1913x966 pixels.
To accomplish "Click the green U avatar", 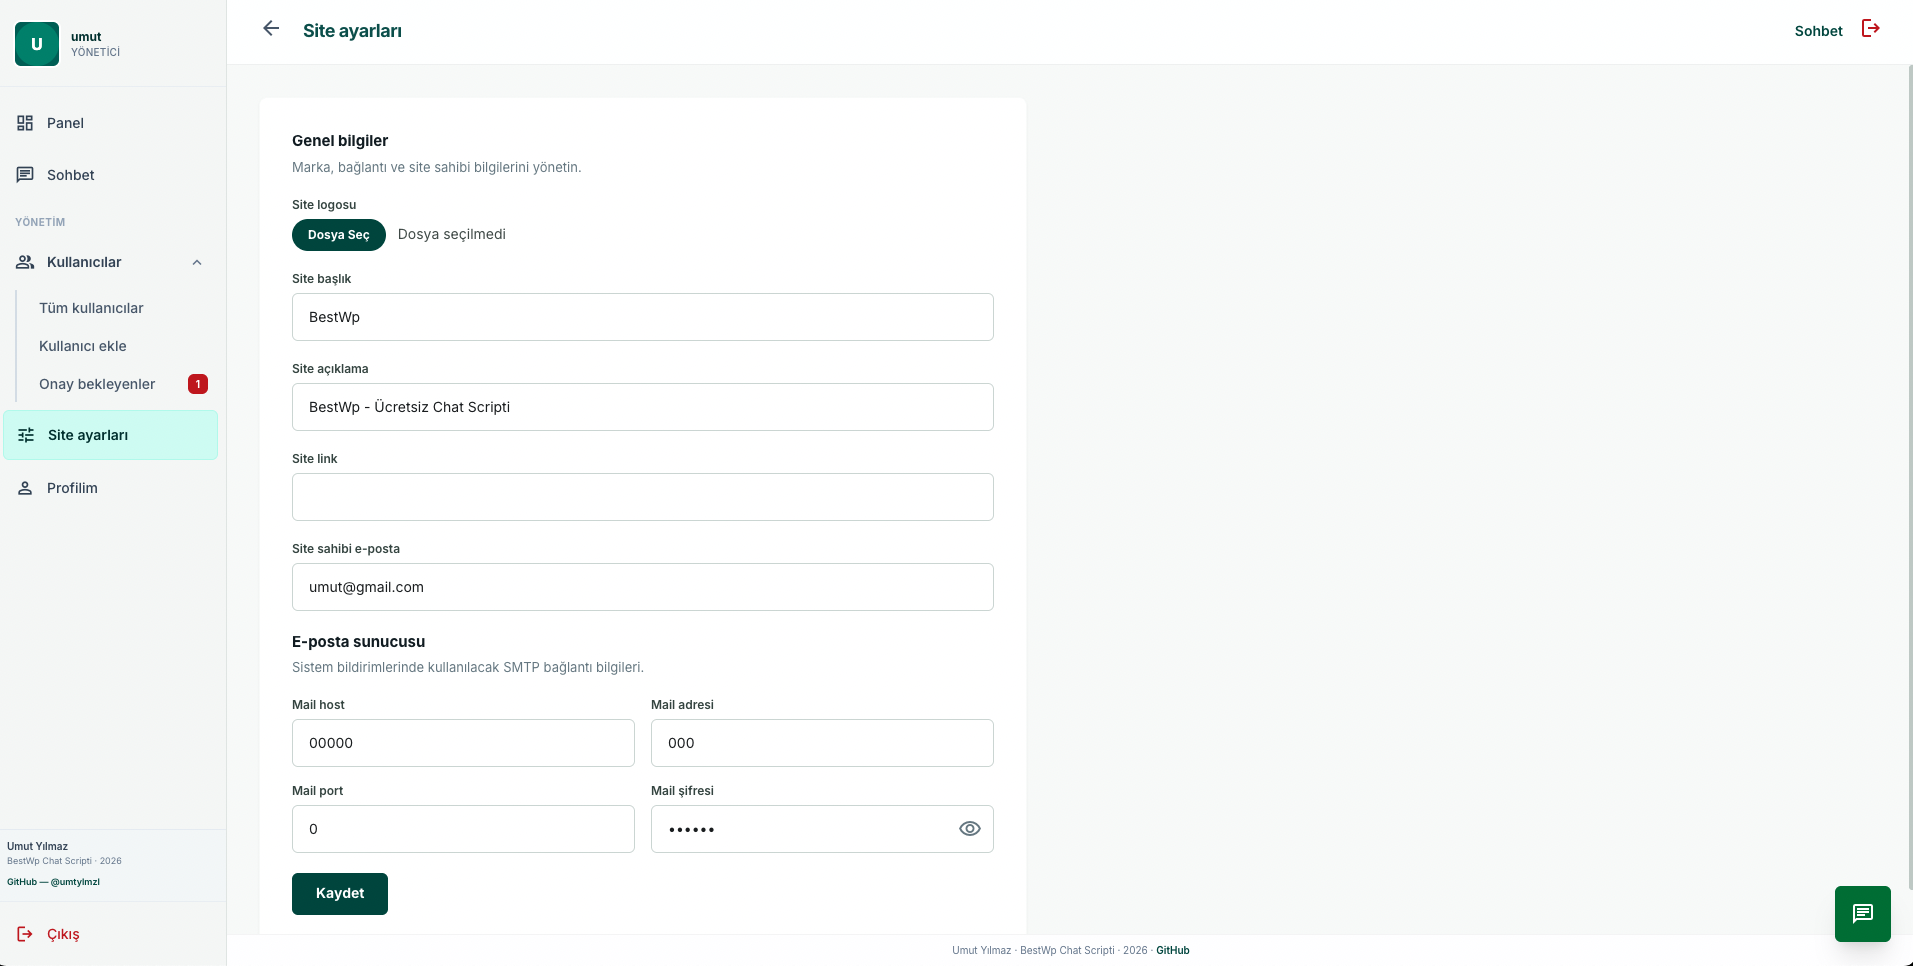I will click(x=37, y=44).
